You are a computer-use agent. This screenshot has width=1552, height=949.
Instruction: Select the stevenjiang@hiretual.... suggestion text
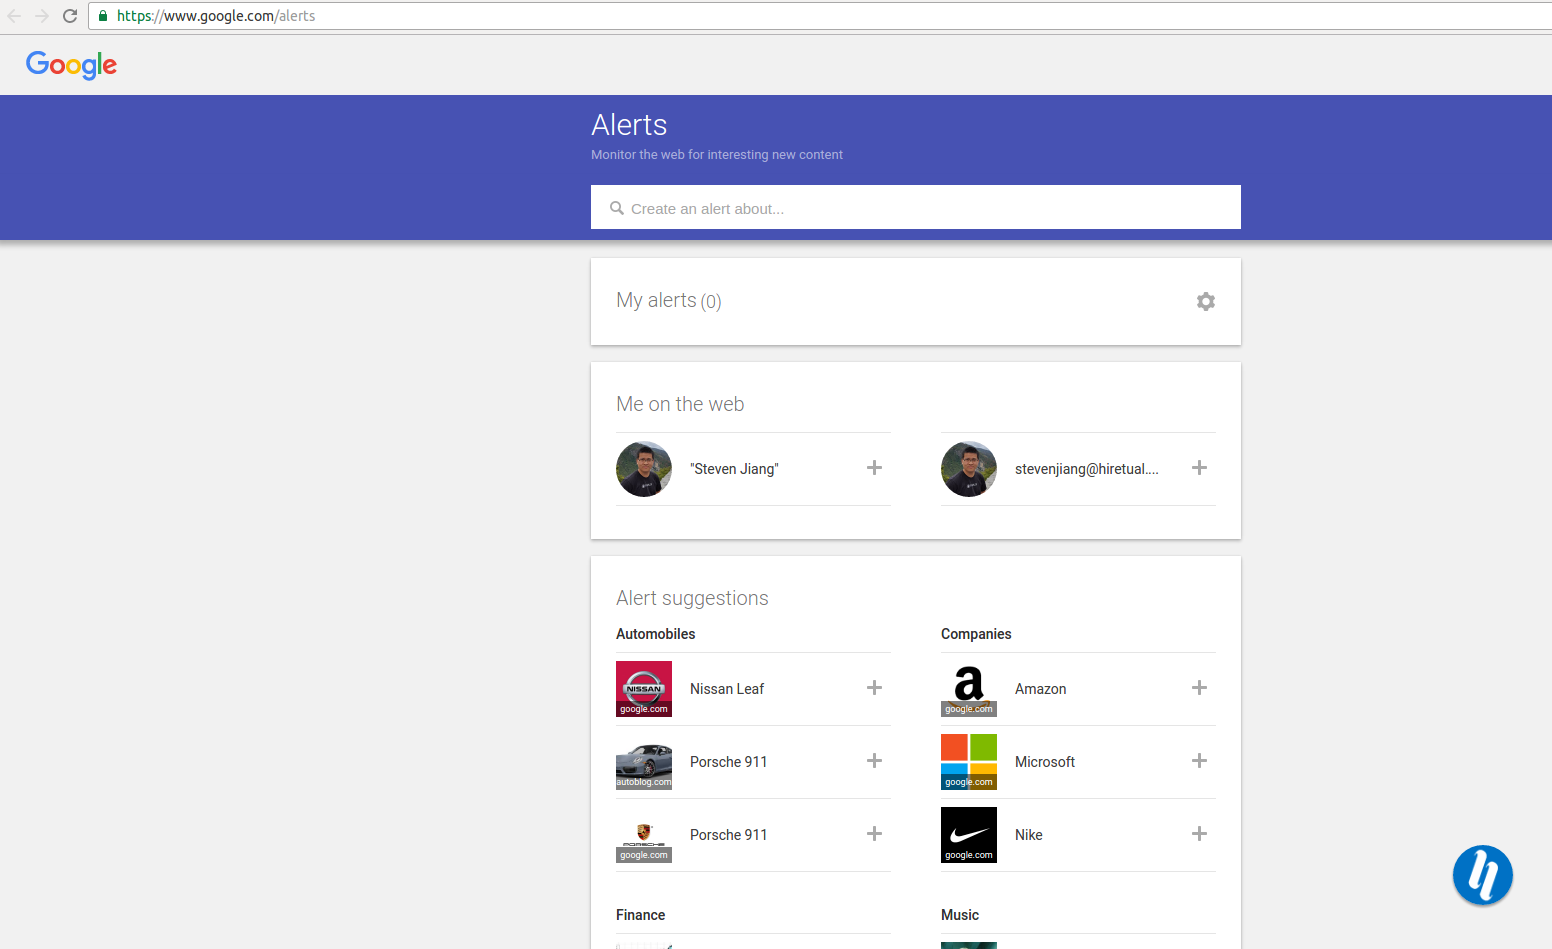tap(1087, 469)
